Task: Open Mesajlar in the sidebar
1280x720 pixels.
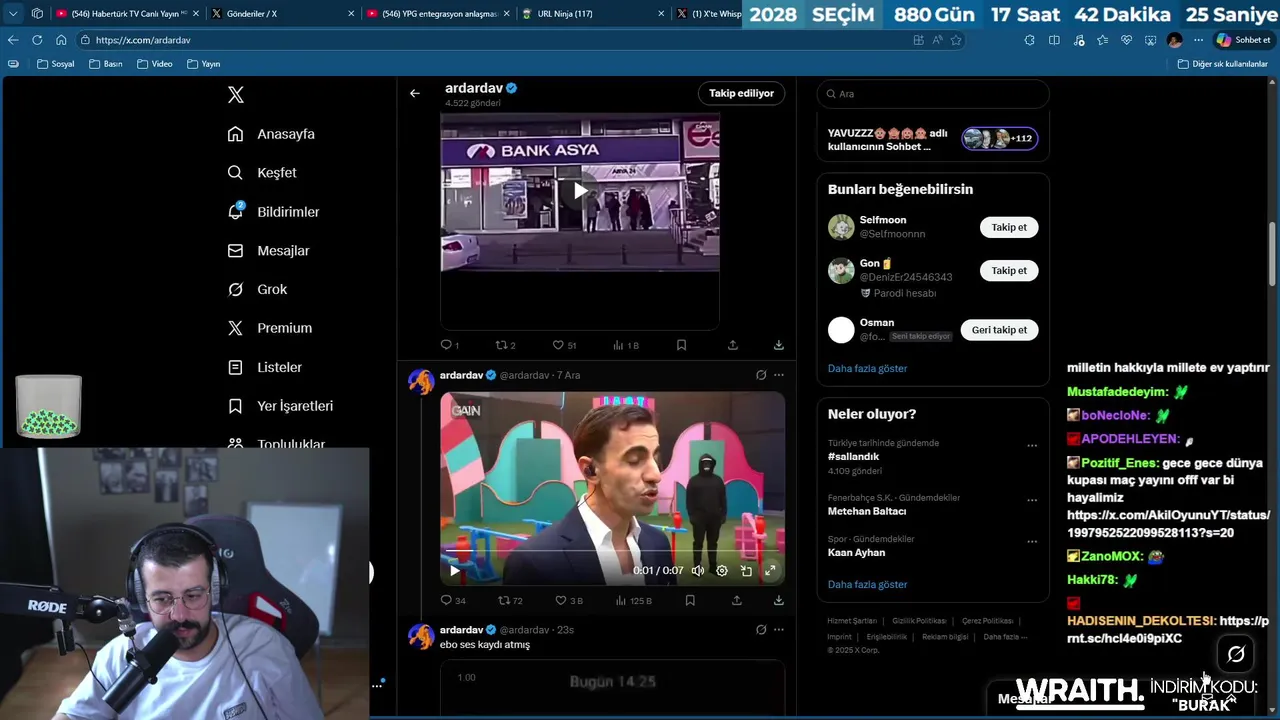Action: point(269,251)
